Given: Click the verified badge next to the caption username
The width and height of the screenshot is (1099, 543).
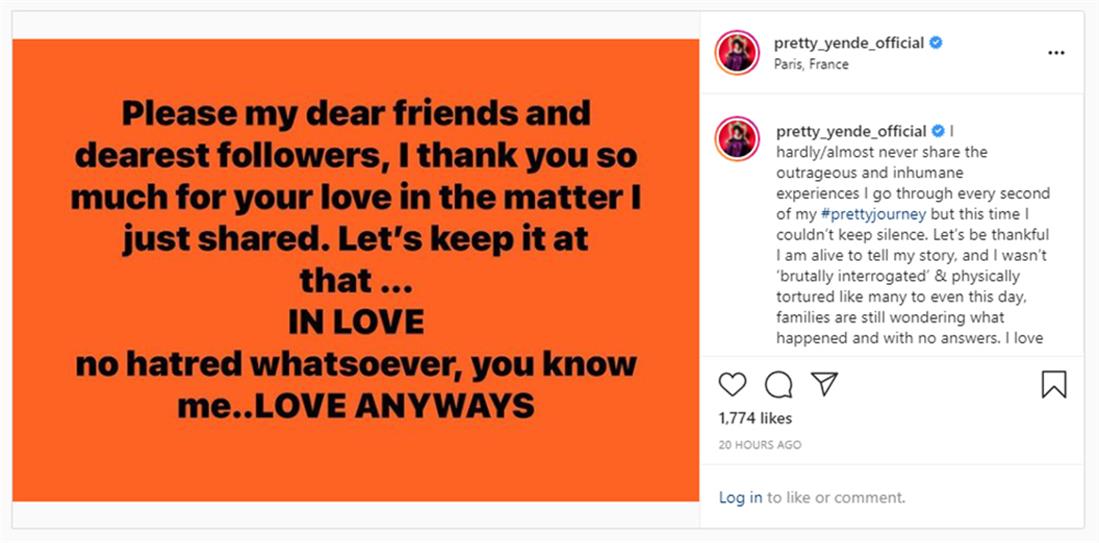Looking at the screenshot, I should [938, 131].
